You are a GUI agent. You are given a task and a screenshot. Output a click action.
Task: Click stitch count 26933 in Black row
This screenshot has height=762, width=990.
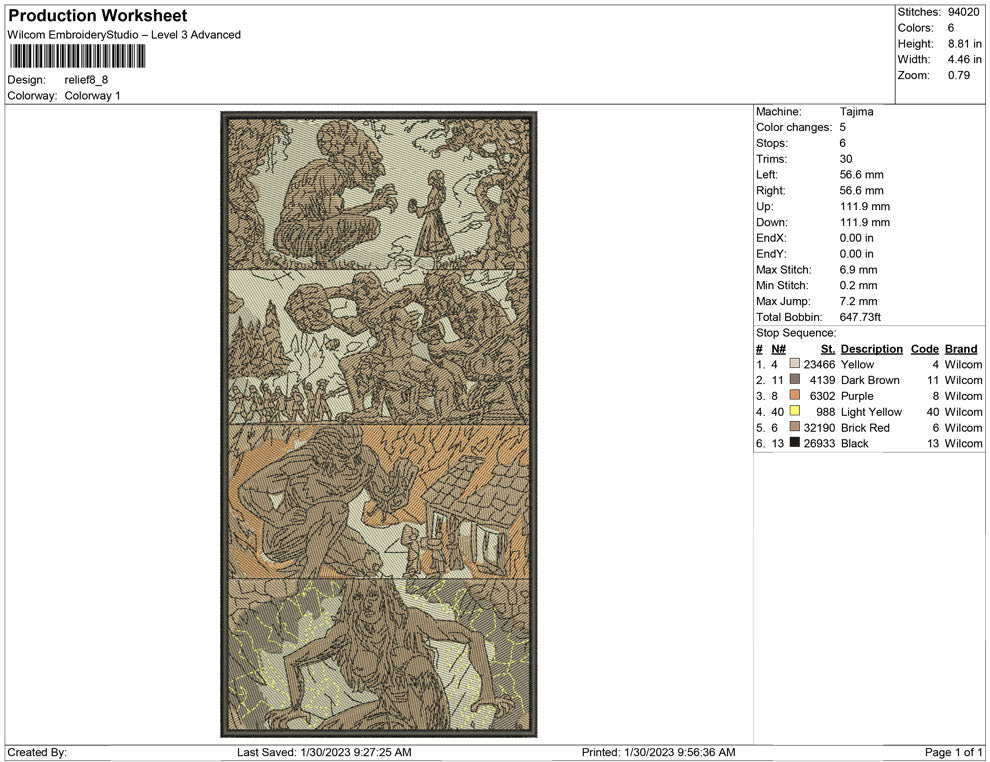click(x=819, y=443)
